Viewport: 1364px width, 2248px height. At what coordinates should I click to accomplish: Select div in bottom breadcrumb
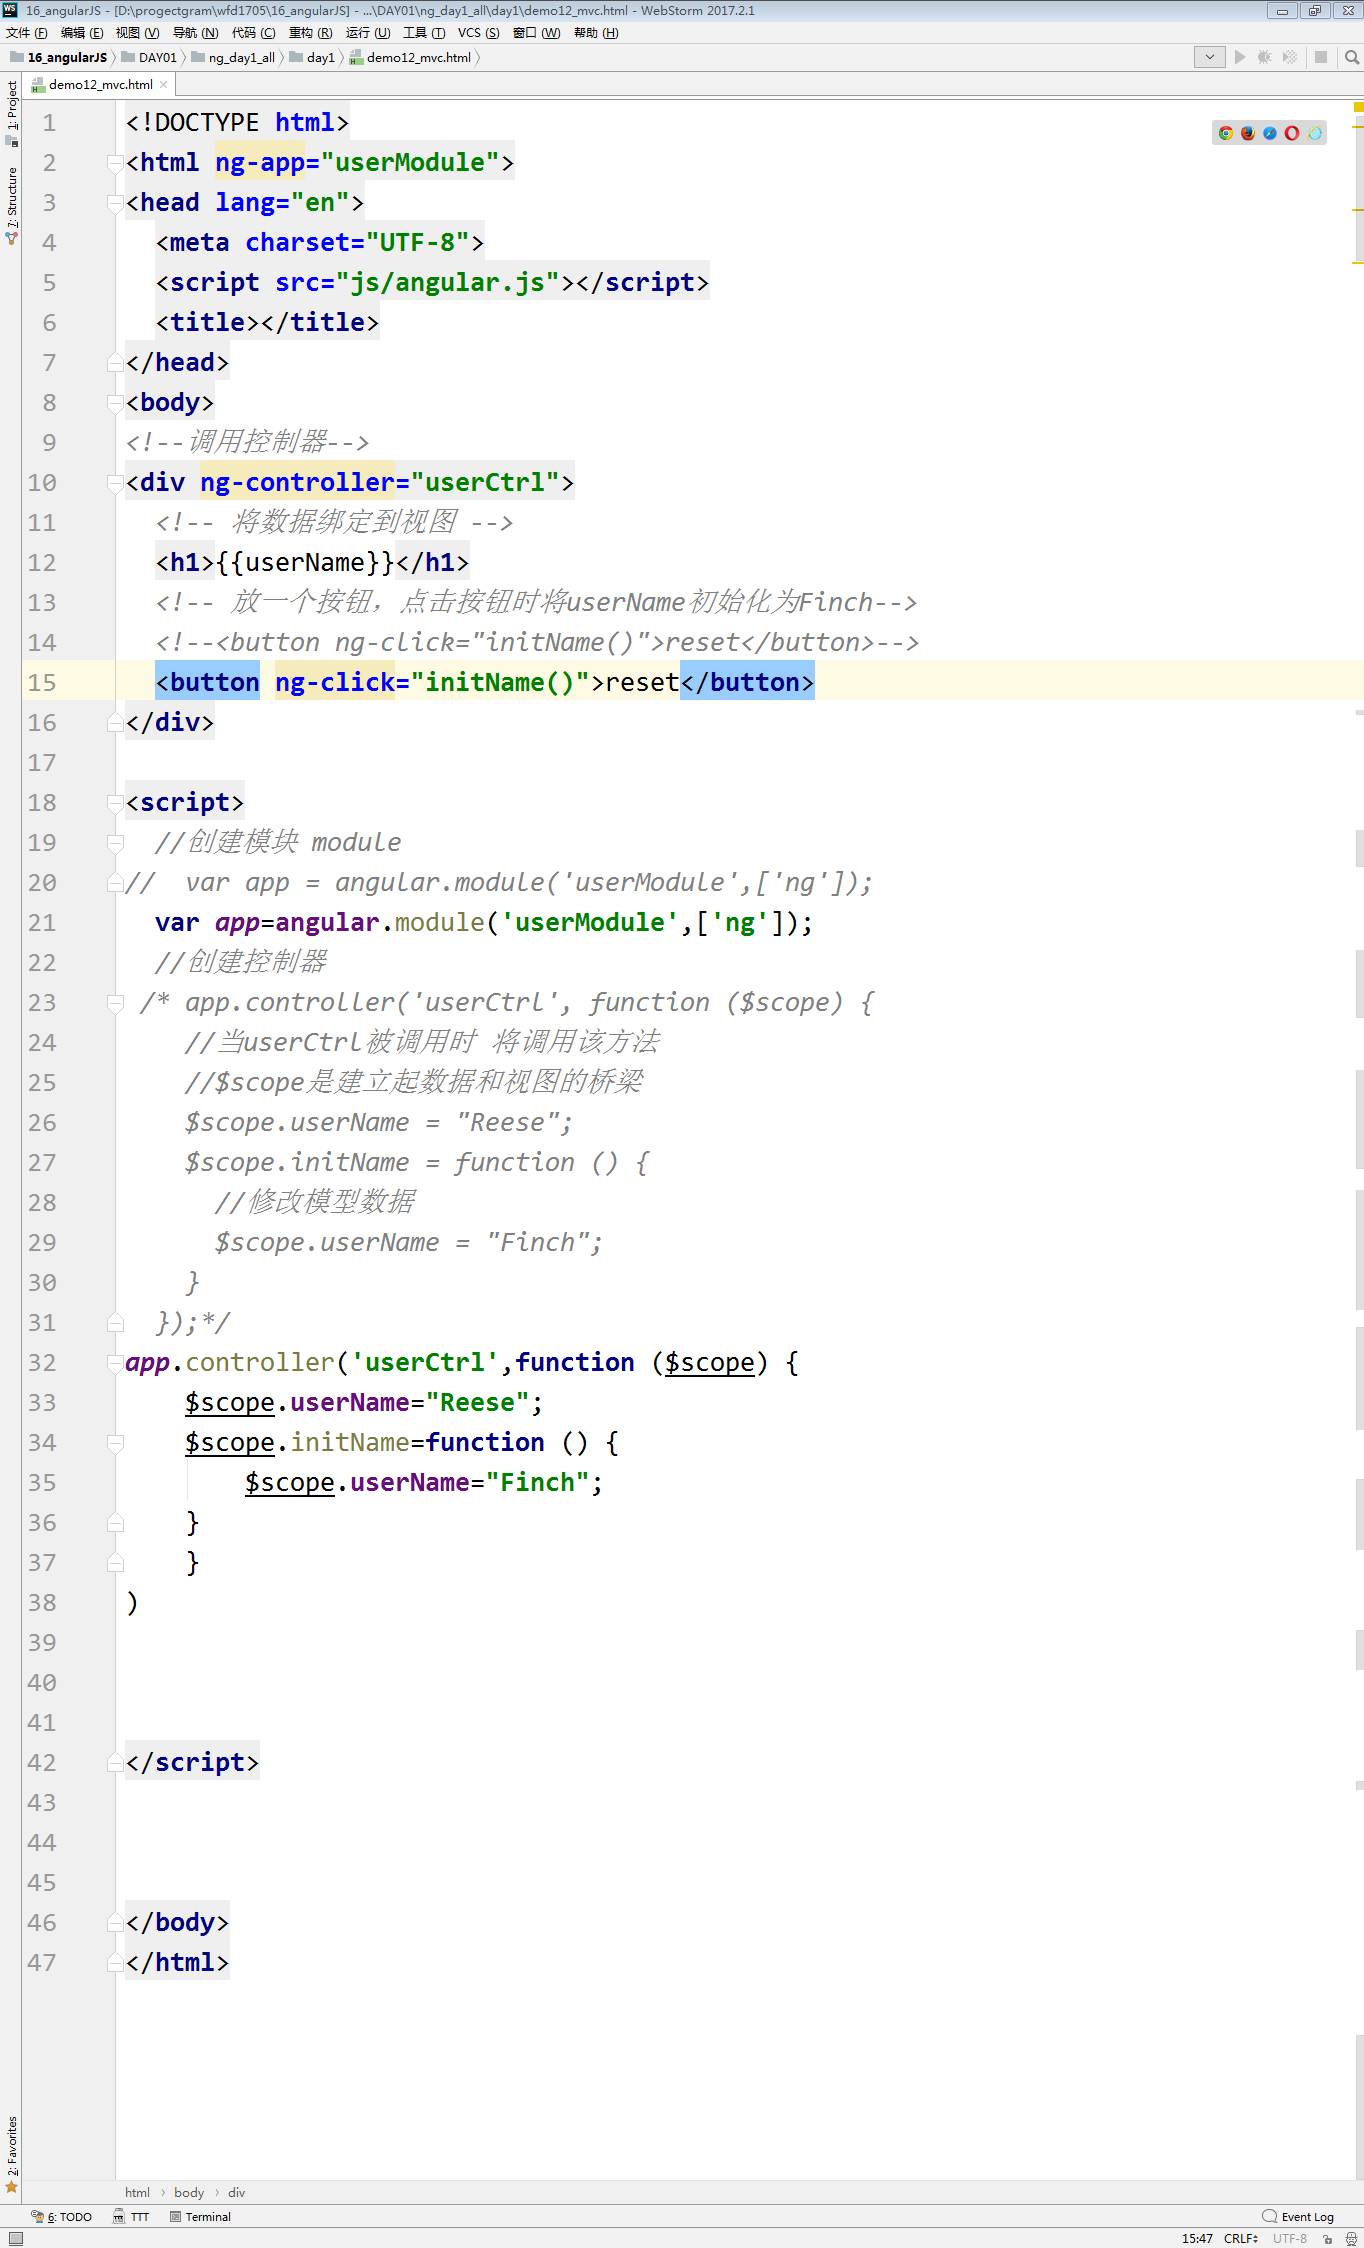click(x=236, y=2192)
